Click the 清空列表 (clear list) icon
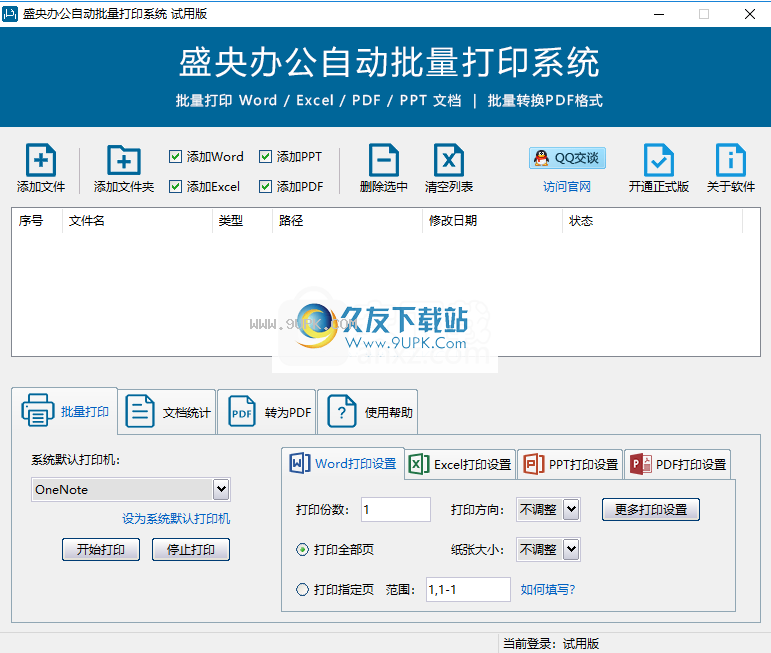This screenshot has width=771, height=653. click(448, 160)
